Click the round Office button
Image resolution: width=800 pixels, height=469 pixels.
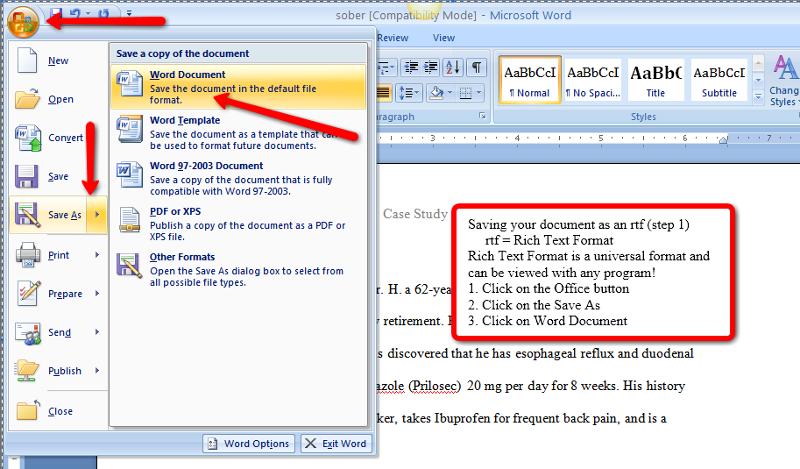[23, 21]
